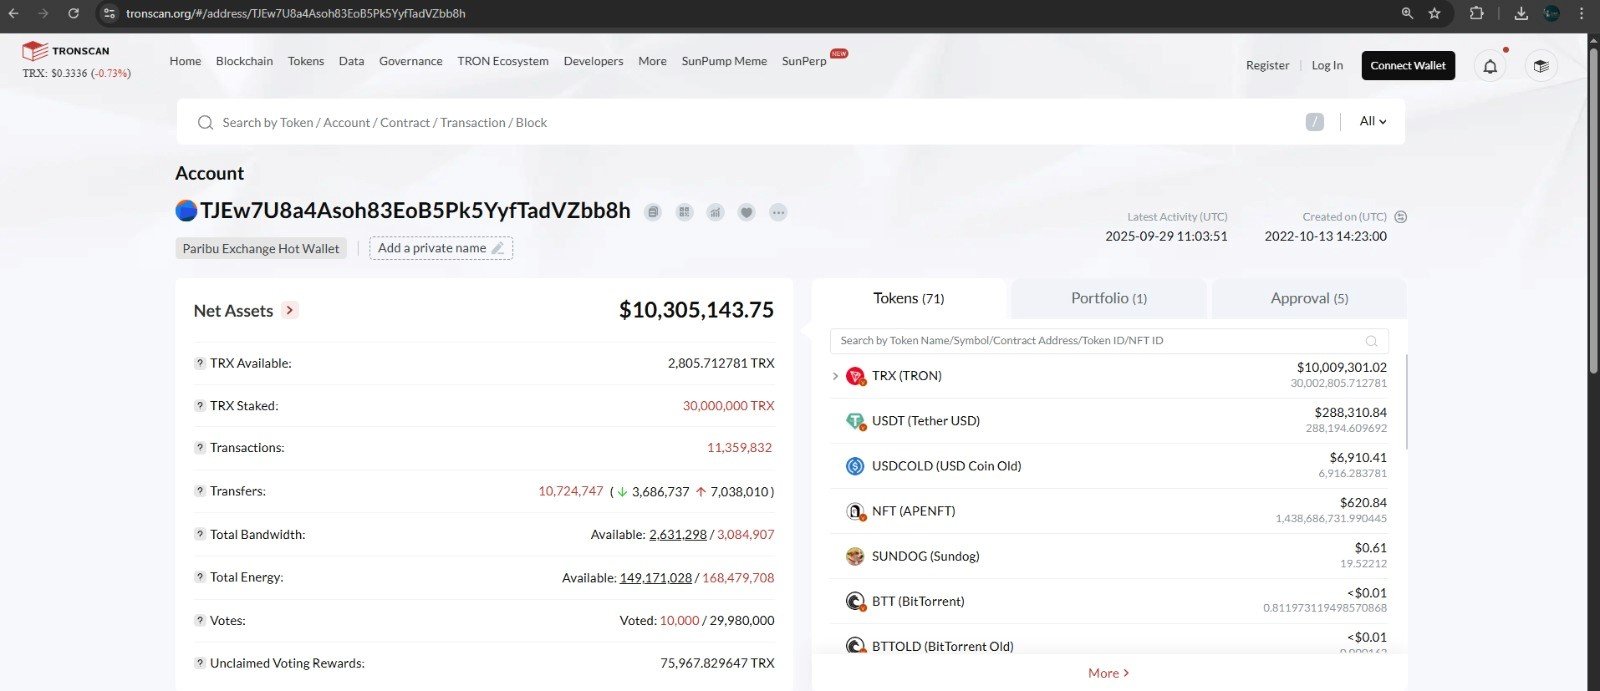
Task: Click the Connect Wallet button
Action: pos(1408,66)
